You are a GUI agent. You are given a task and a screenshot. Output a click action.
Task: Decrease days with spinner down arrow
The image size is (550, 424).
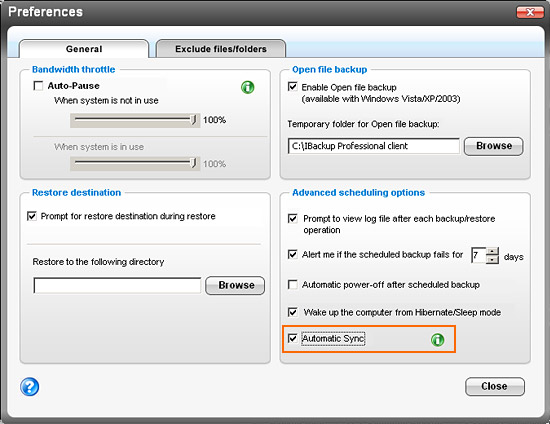tap(492, 260)
